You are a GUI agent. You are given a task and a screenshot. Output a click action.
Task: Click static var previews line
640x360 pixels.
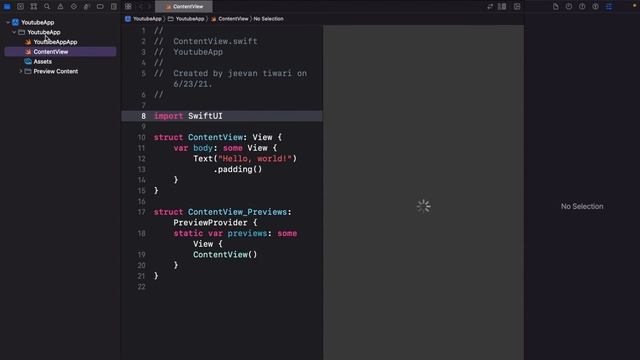235,233
